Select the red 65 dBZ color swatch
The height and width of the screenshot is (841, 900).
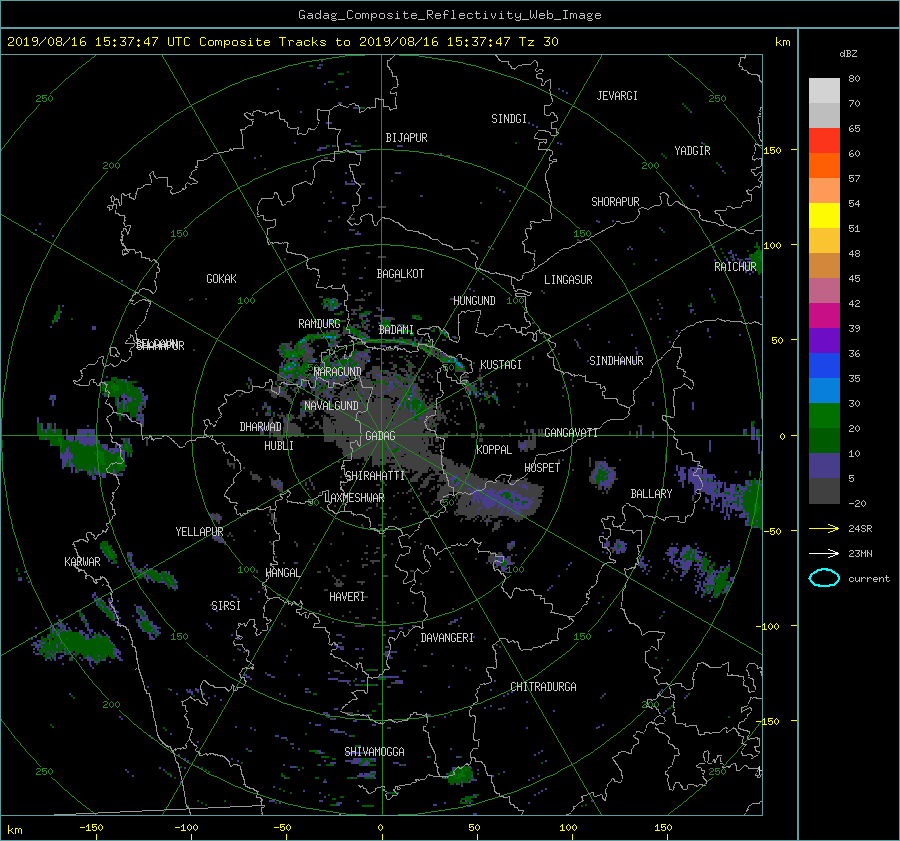824,140
